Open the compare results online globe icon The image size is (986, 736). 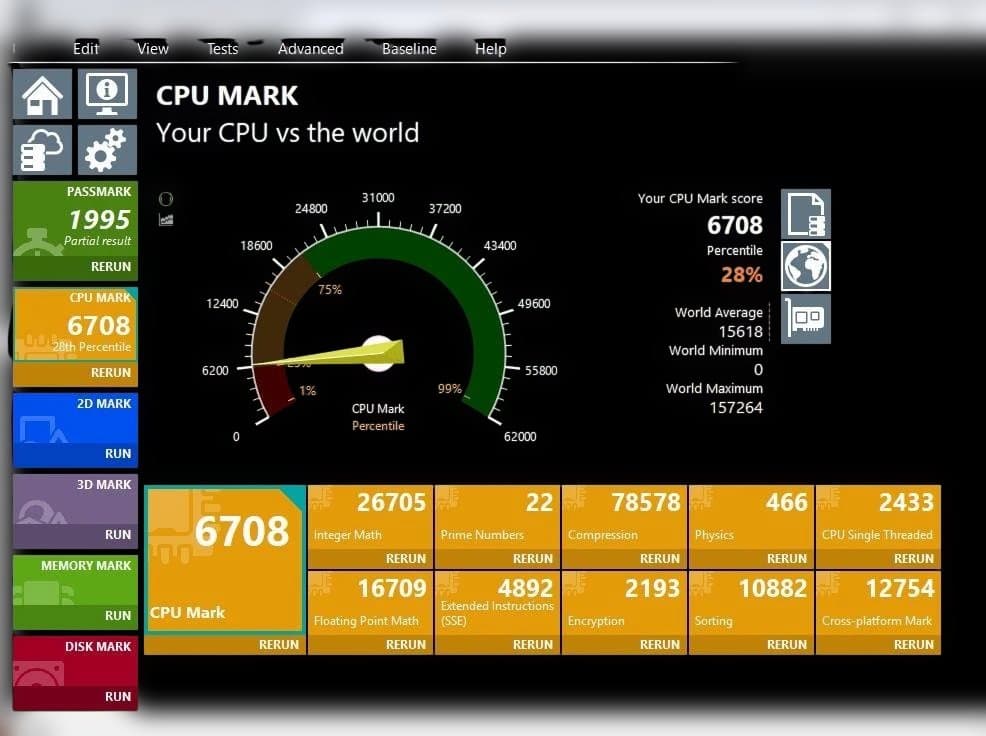pyautogui.click(x=805, y=266)
